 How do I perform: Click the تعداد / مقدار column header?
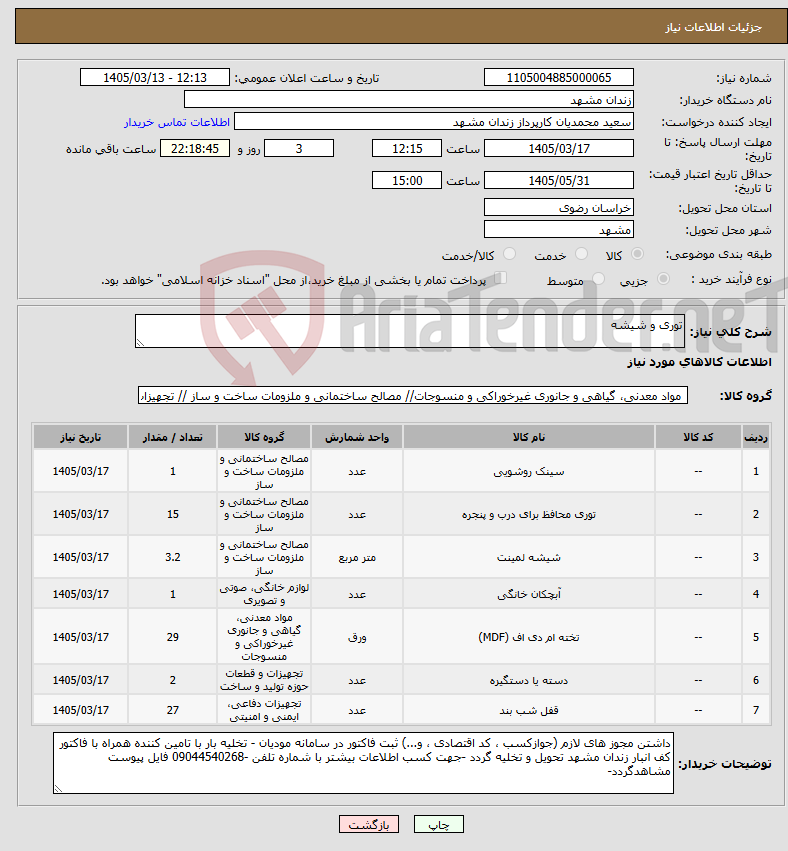(173, 437)
